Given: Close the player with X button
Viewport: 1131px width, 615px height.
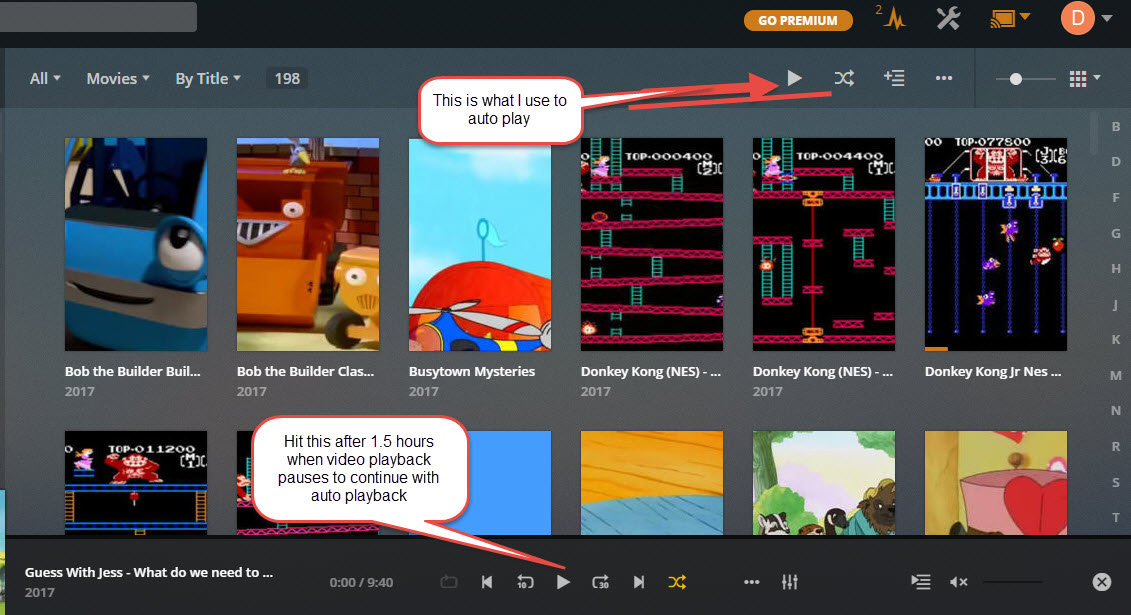Looking at the screenshot, I should pos(1101,582).
